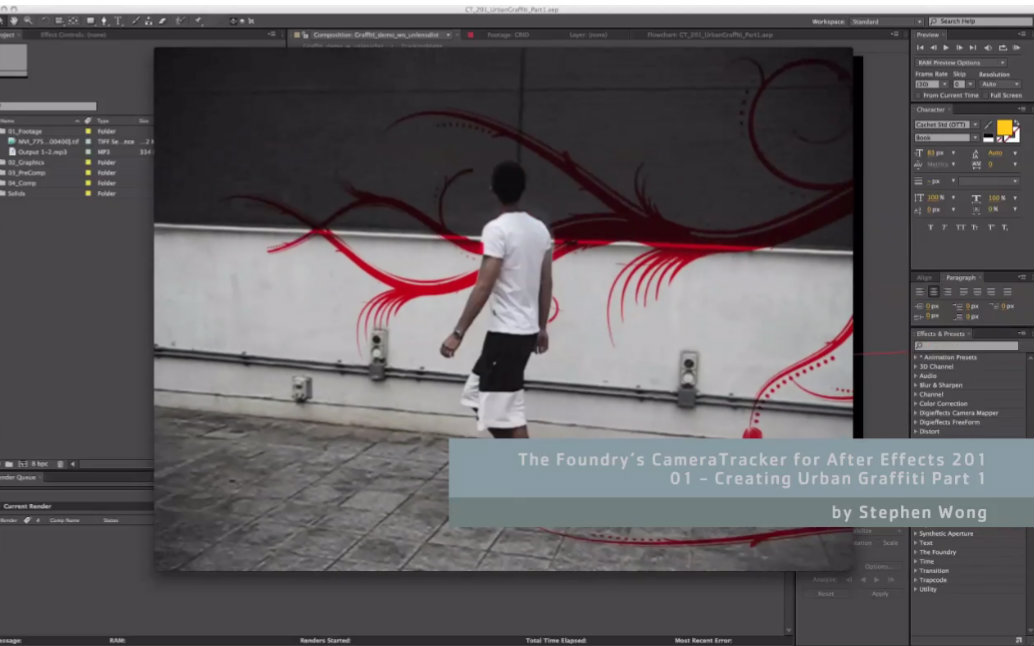The height and width of the screenshot is (646, 1034).
Task: Select the Pen tool
Action: (x=104, y=19)
